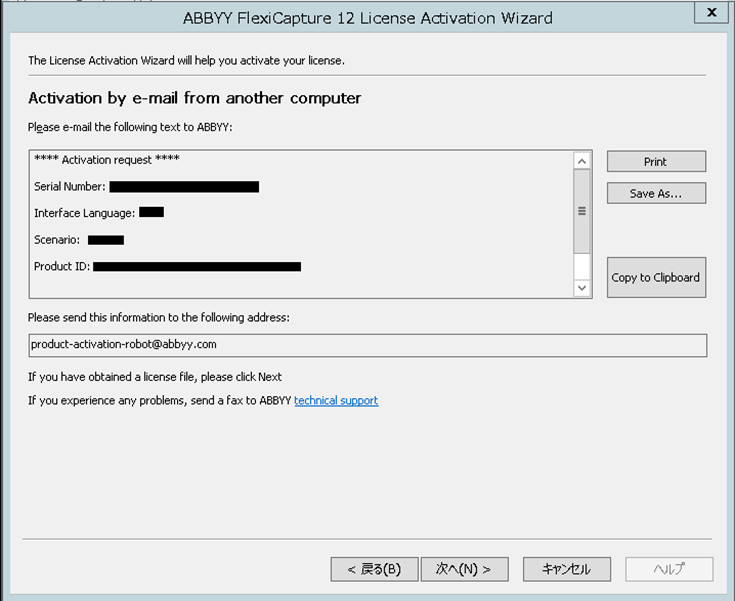Image resolution: width=735 pixels, height=601 pixels.
Task: Click the wizard title bar text
Action: click(368, 18)
